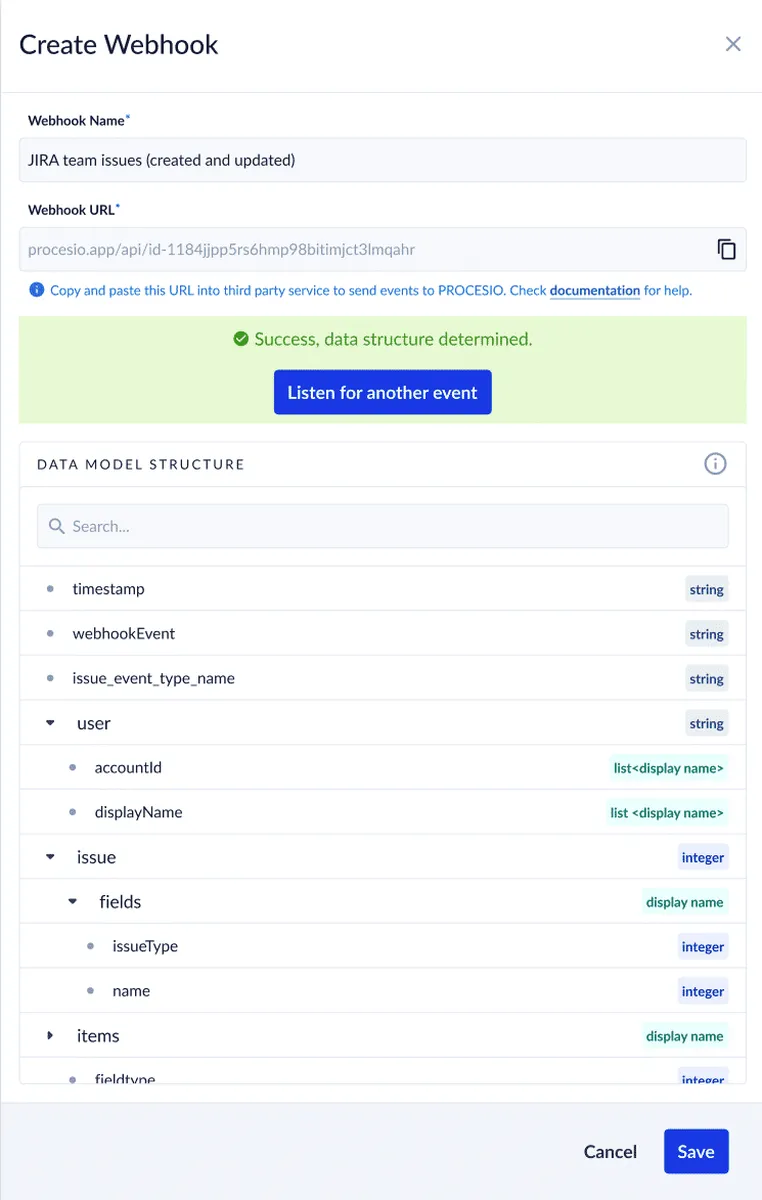The height and width of the screenshot is (1200, 762).
Task: Collapse the fields node
Action: (72, 901)
